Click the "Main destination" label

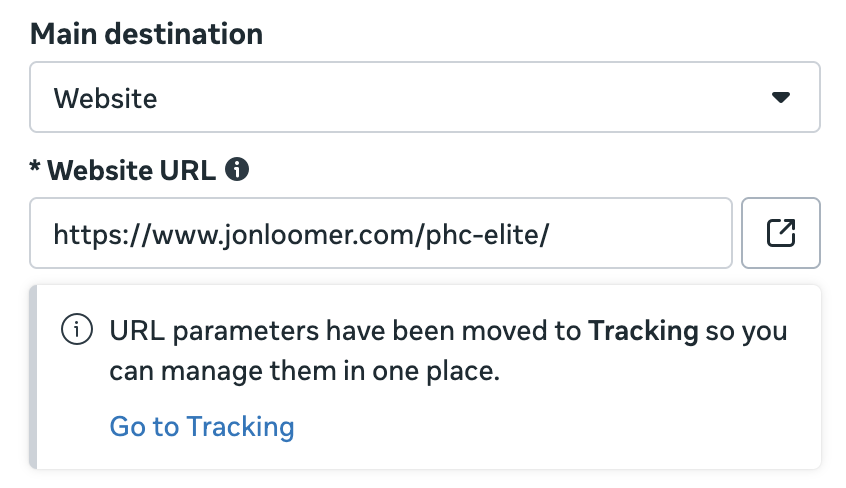(x=146, y=33)
